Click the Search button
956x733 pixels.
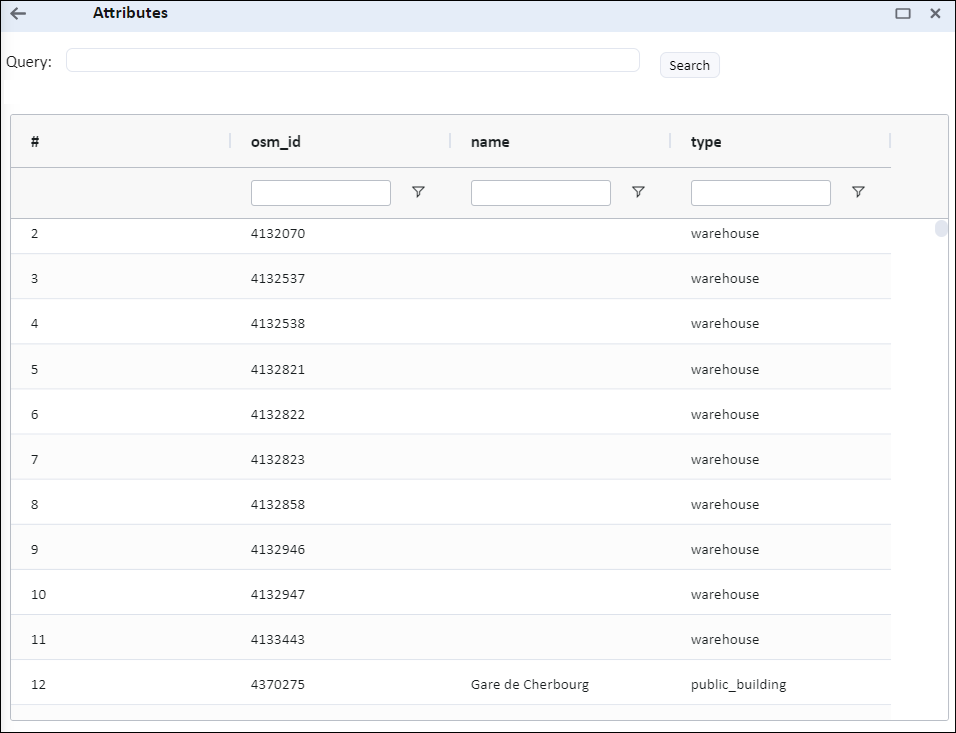pyautogui.click(x=689, y=66)
